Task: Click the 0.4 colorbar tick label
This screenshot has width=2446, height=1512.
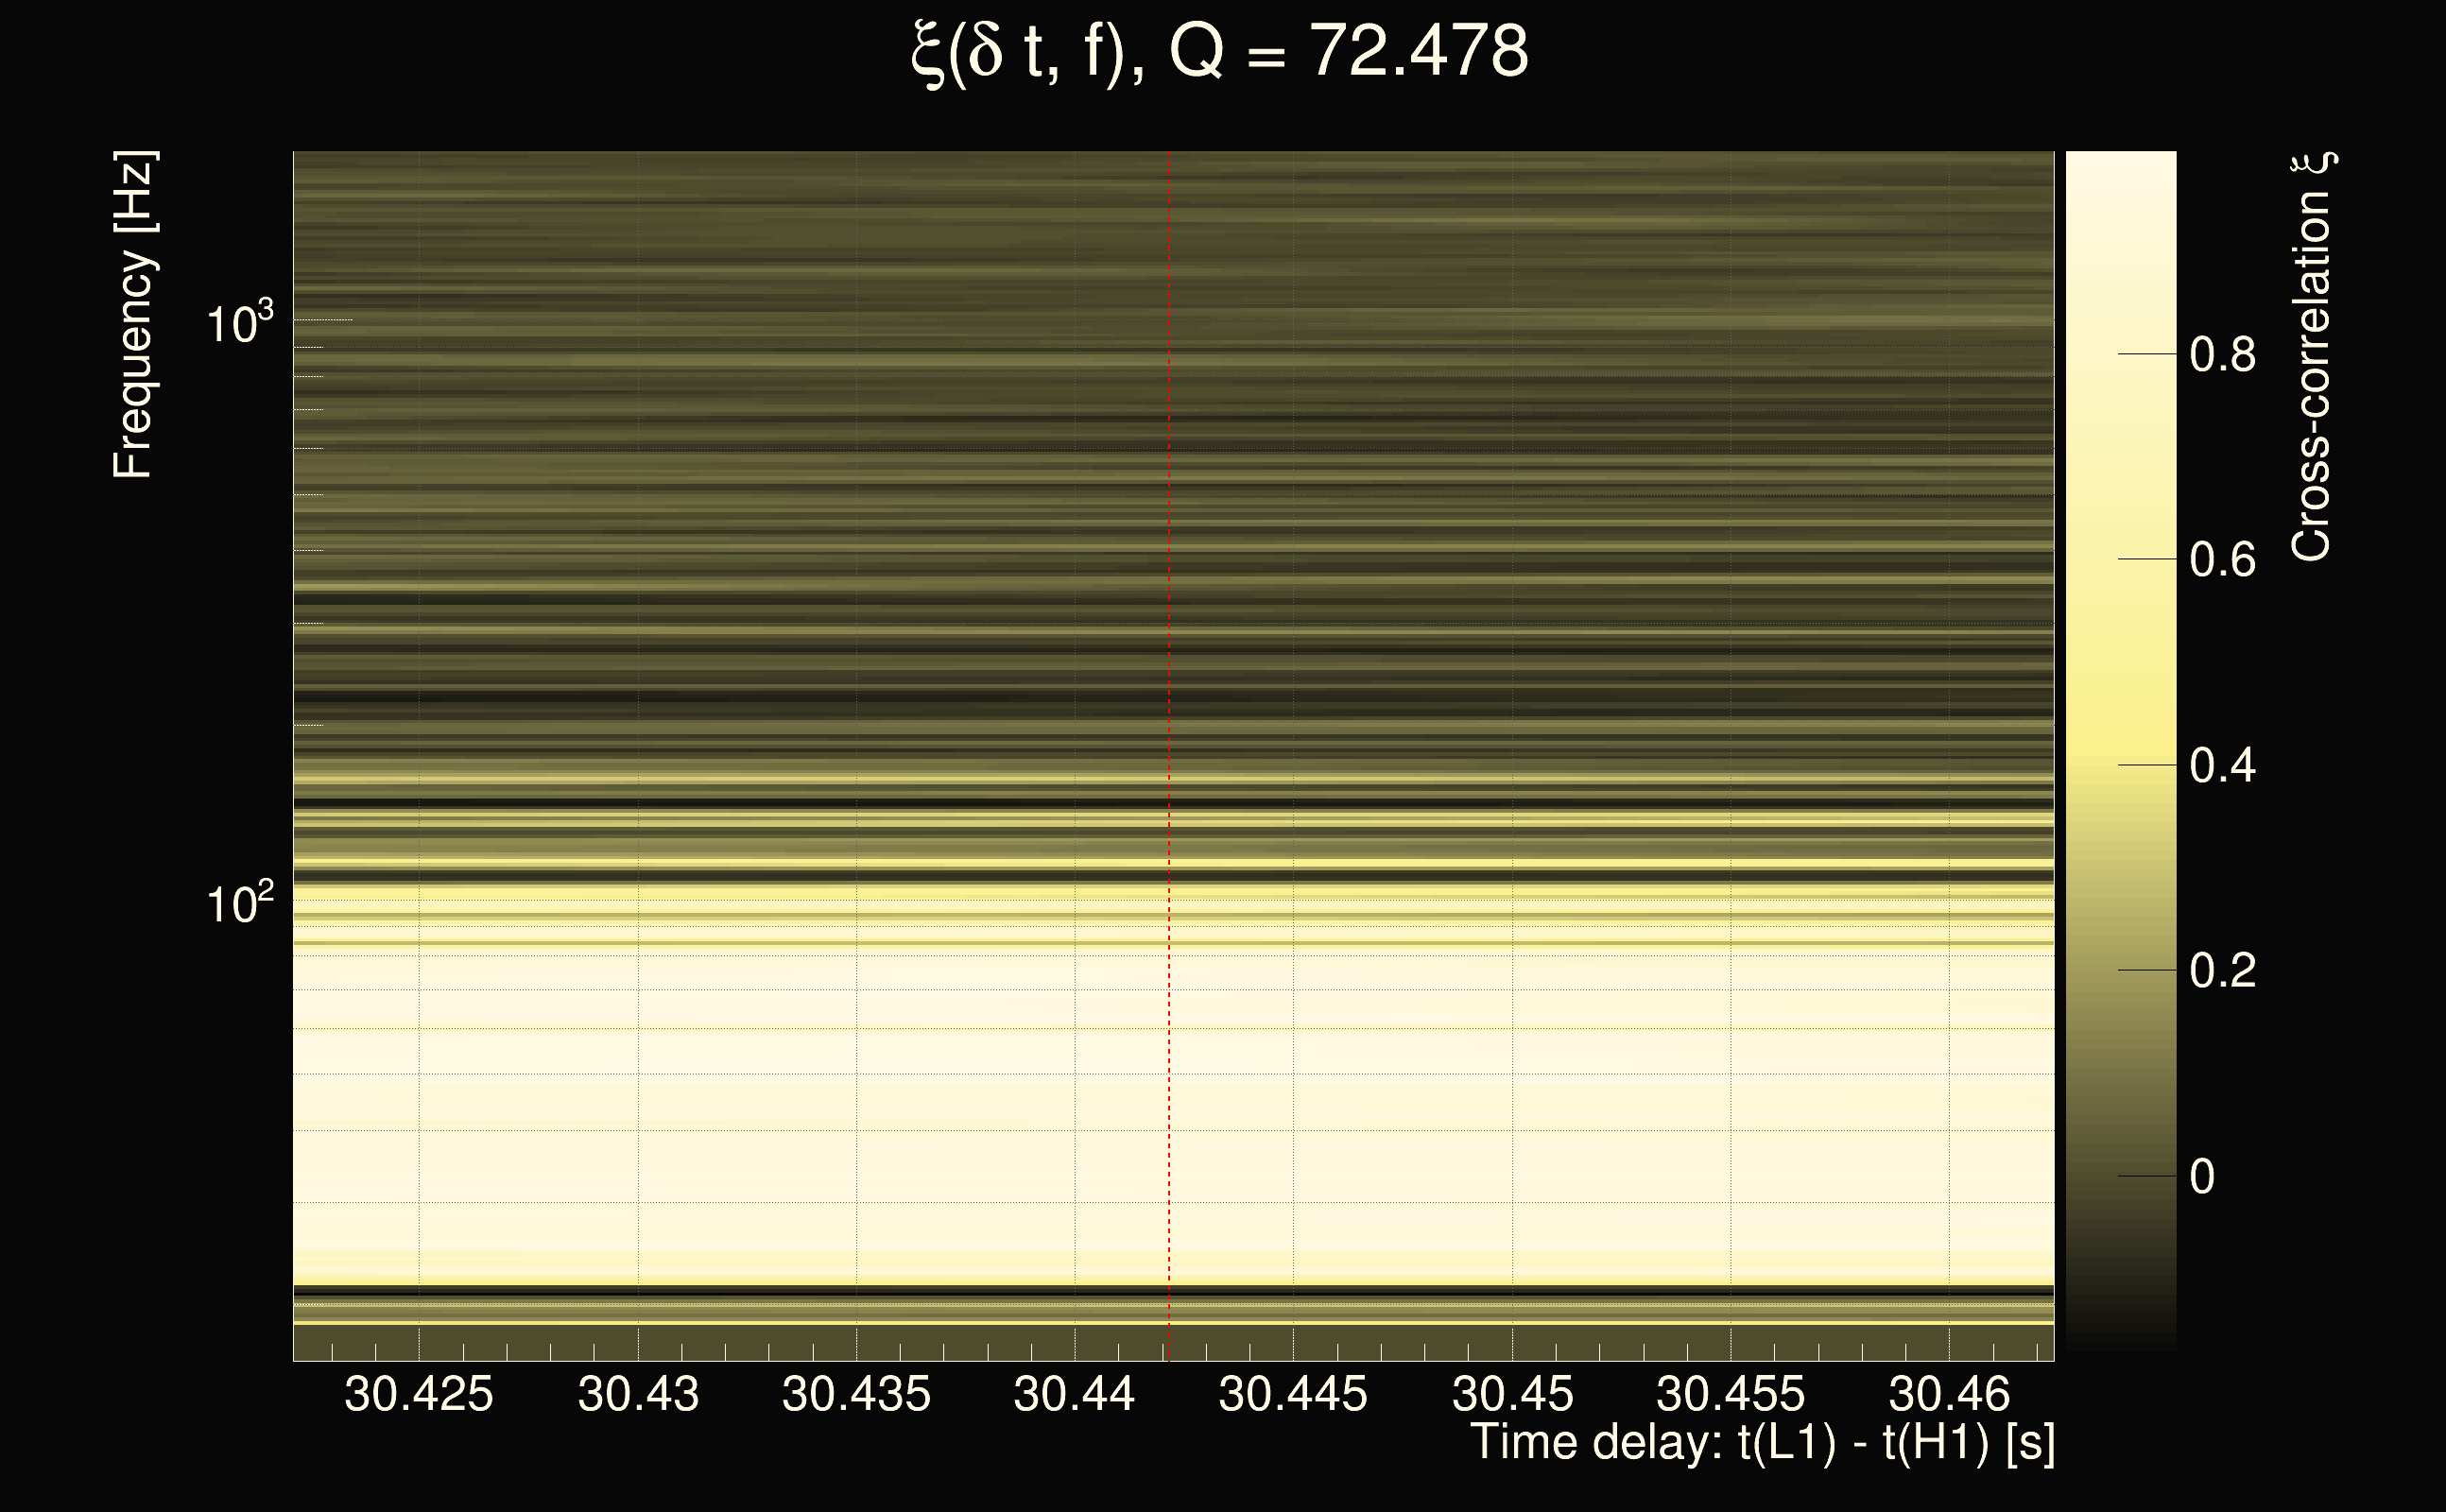Action: click(2222, 766)
